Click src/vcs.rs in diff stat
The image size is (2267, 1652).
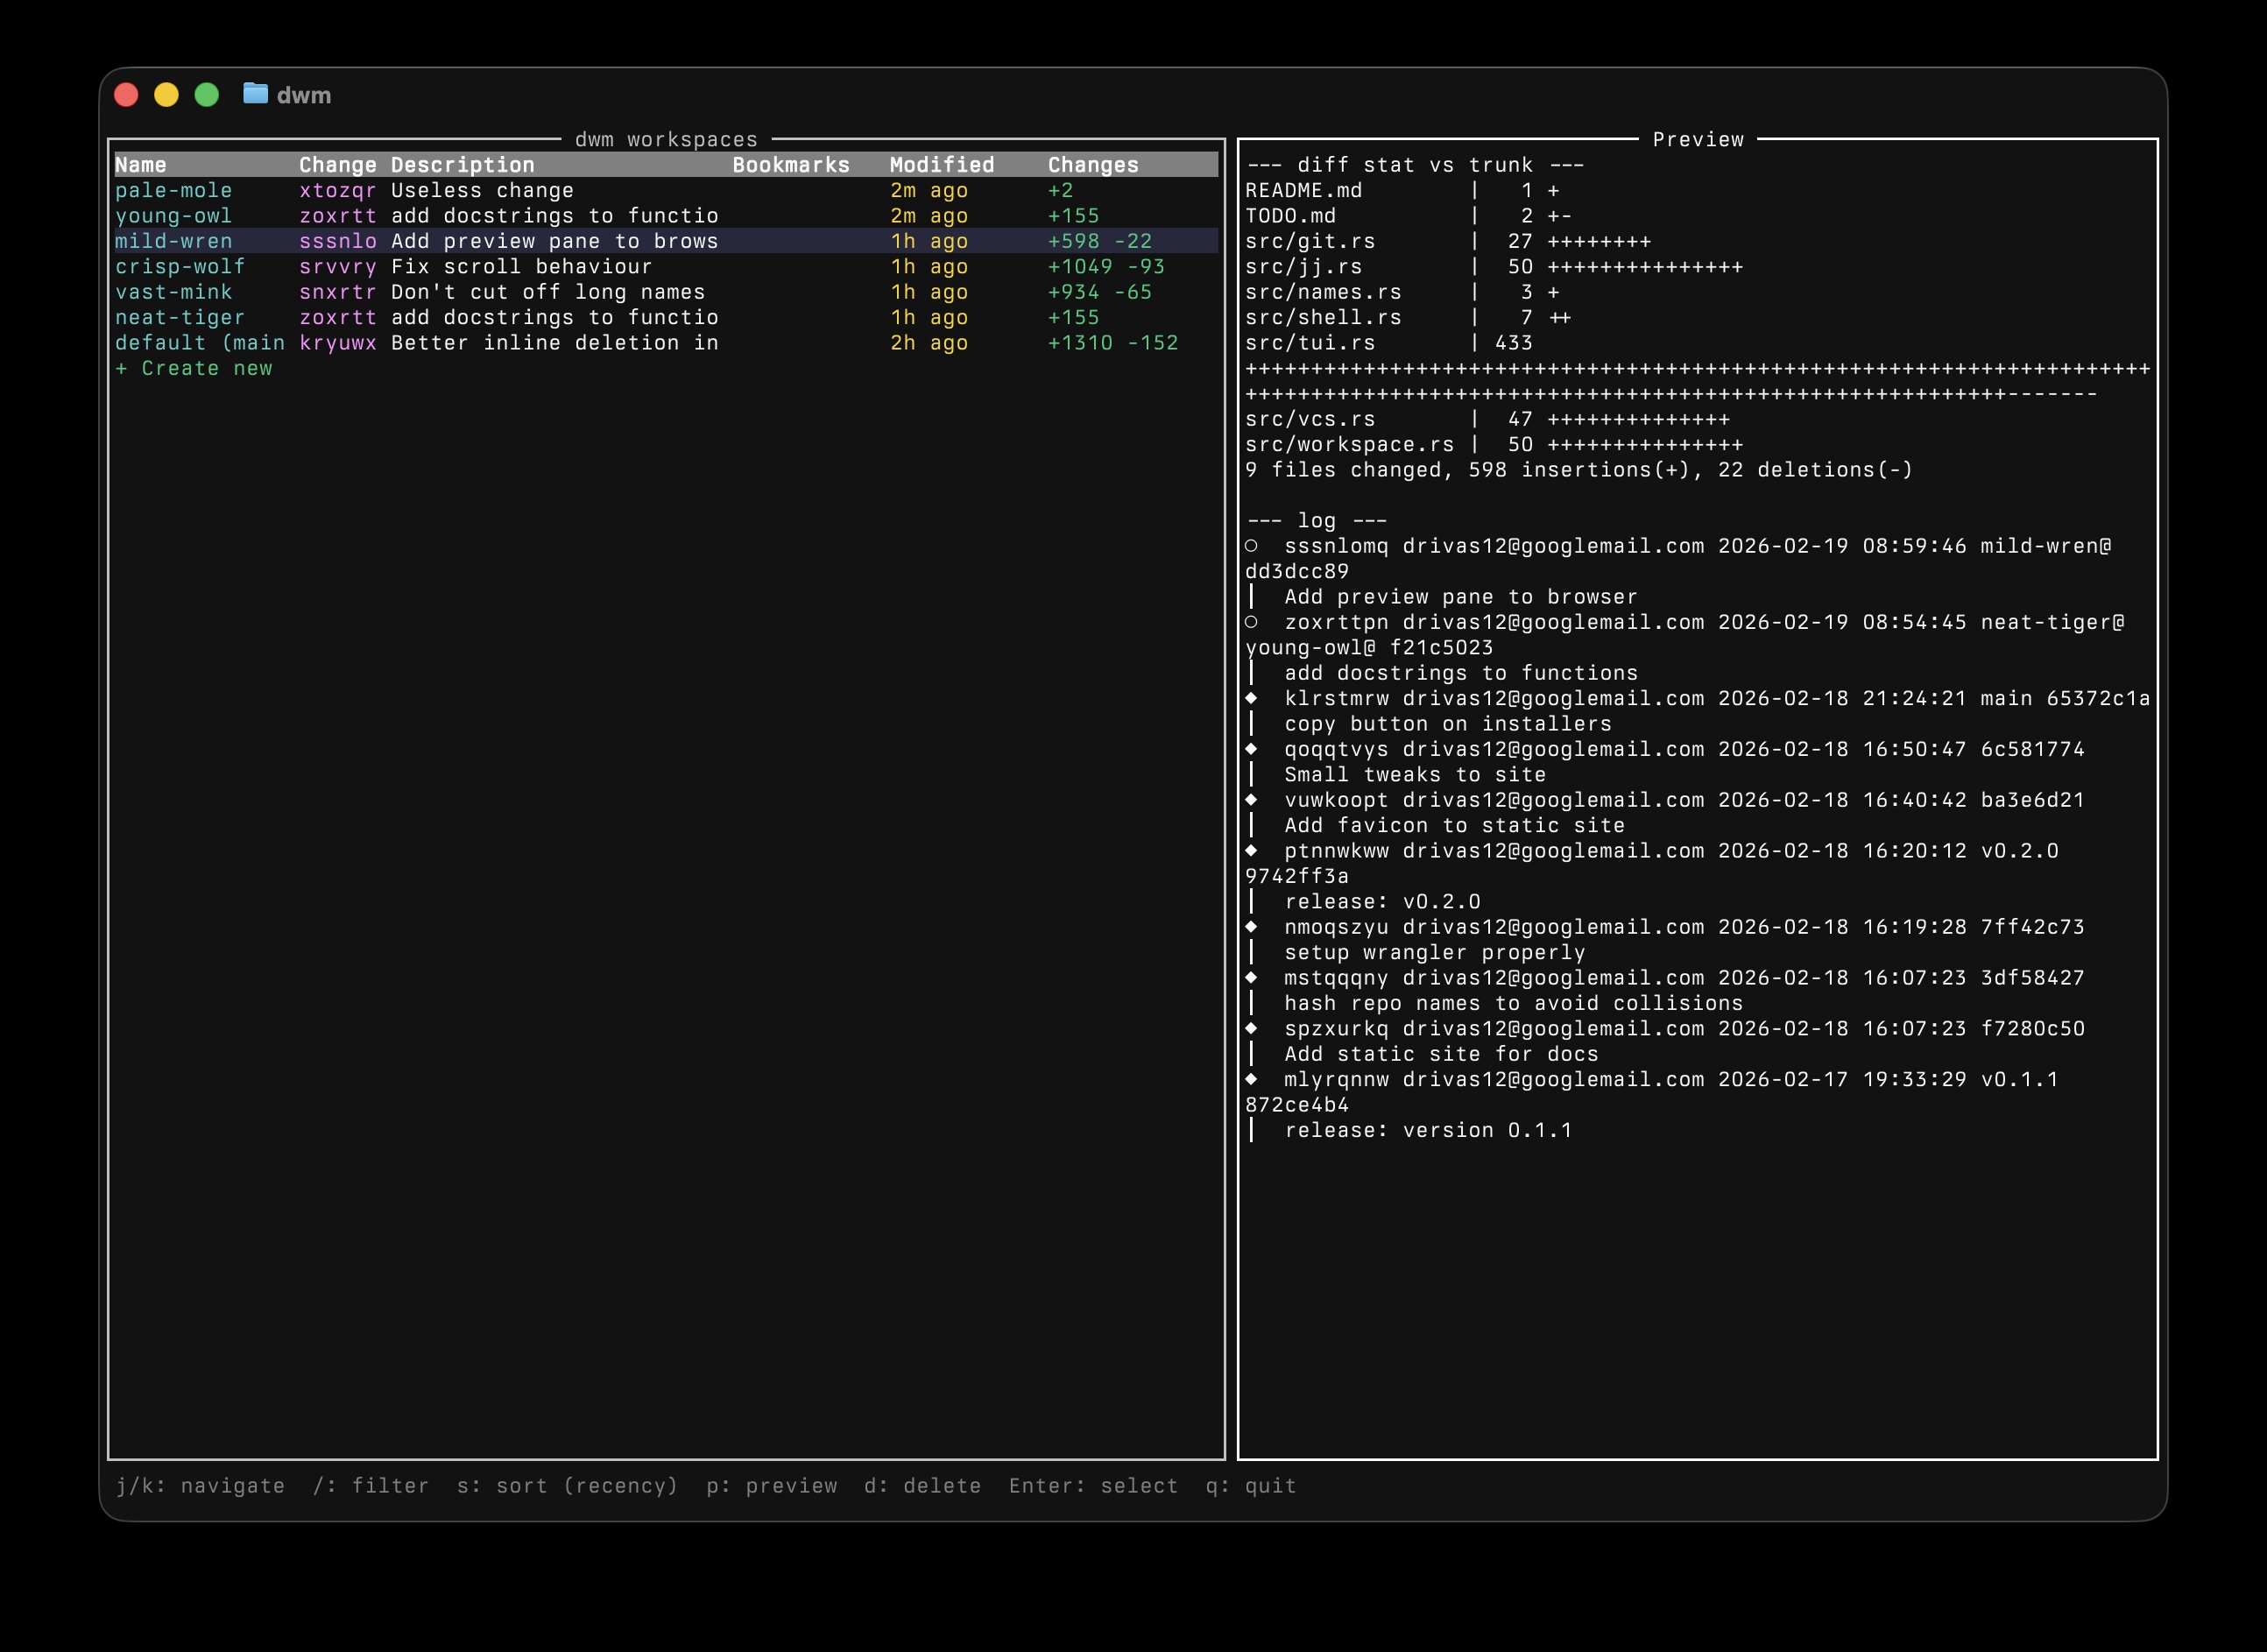pyautogui.click(x=1310, y=419)
